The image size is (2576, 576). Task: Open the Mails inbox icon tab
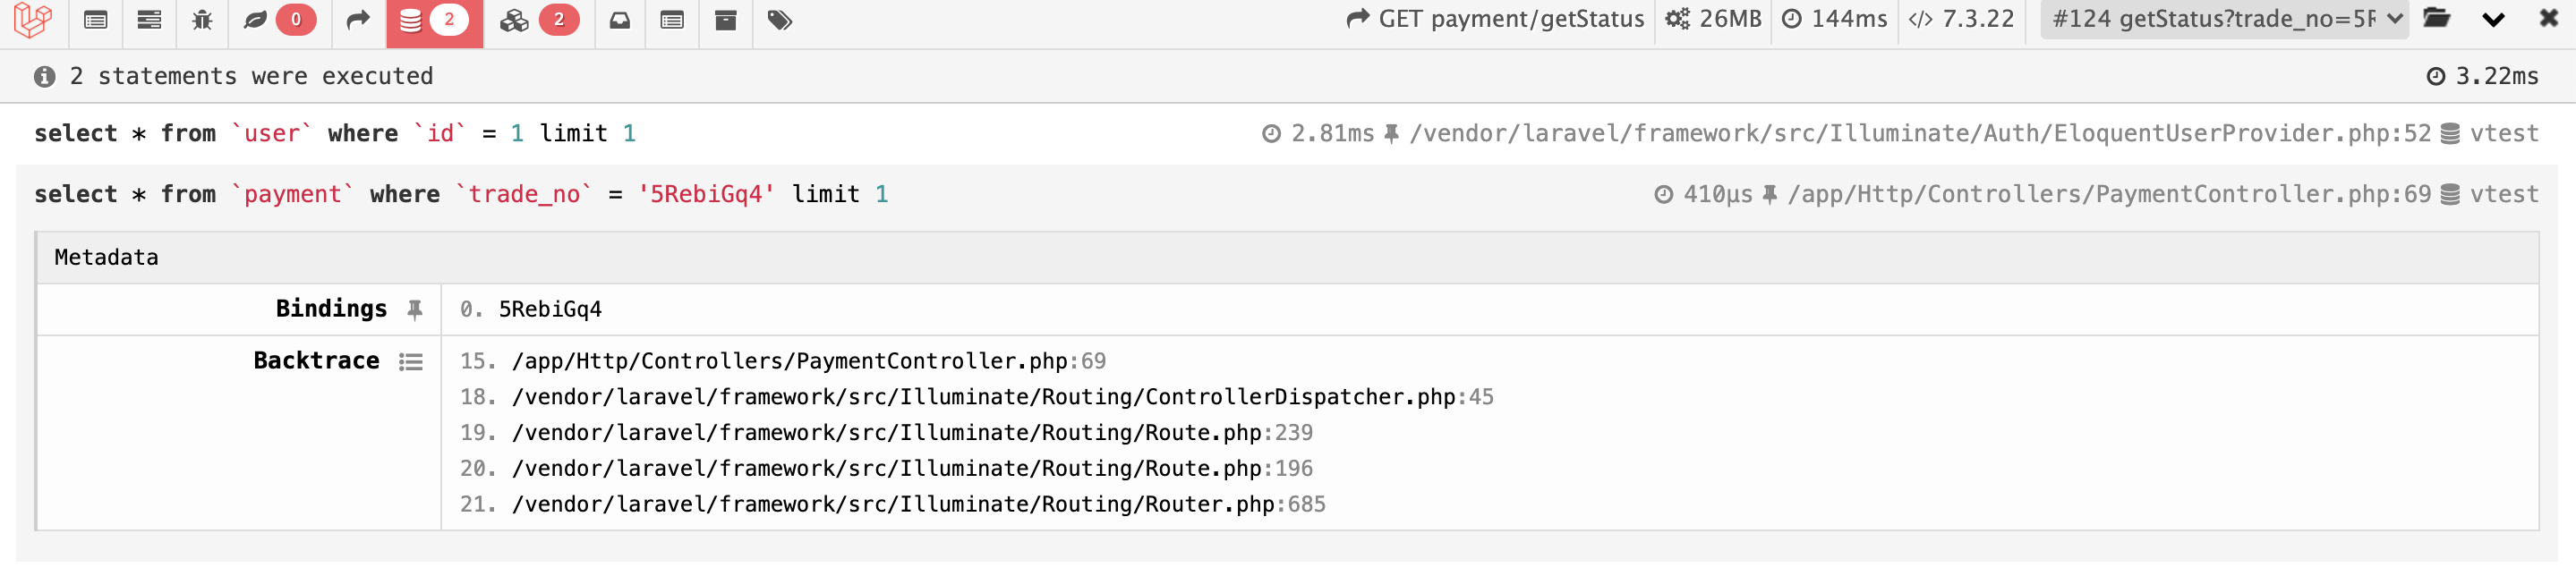[620, 20]
